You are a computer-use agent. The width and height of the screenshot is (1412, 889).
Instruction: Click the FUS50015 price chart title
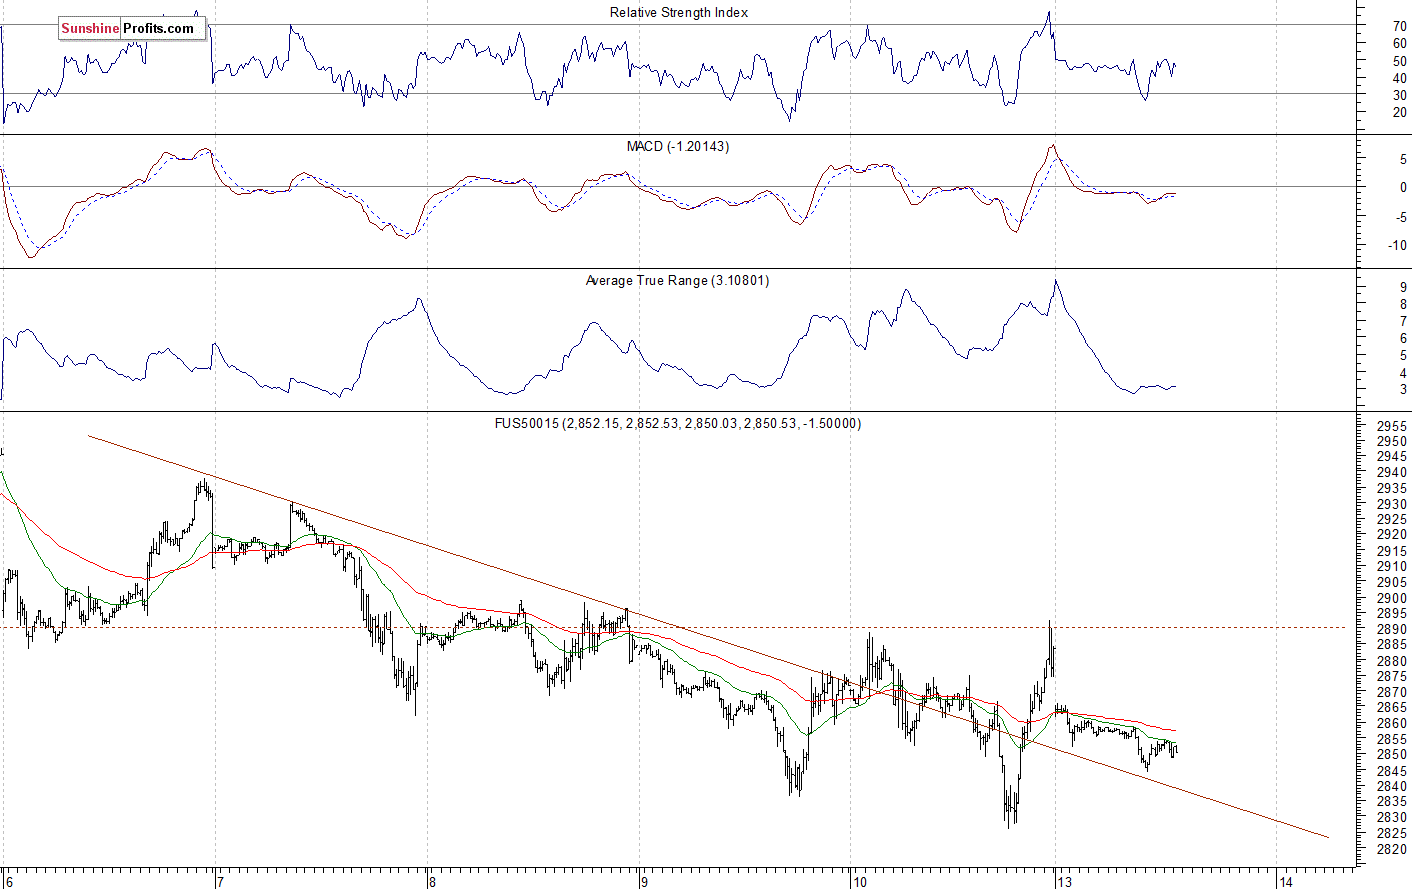[x=677, y=424]
